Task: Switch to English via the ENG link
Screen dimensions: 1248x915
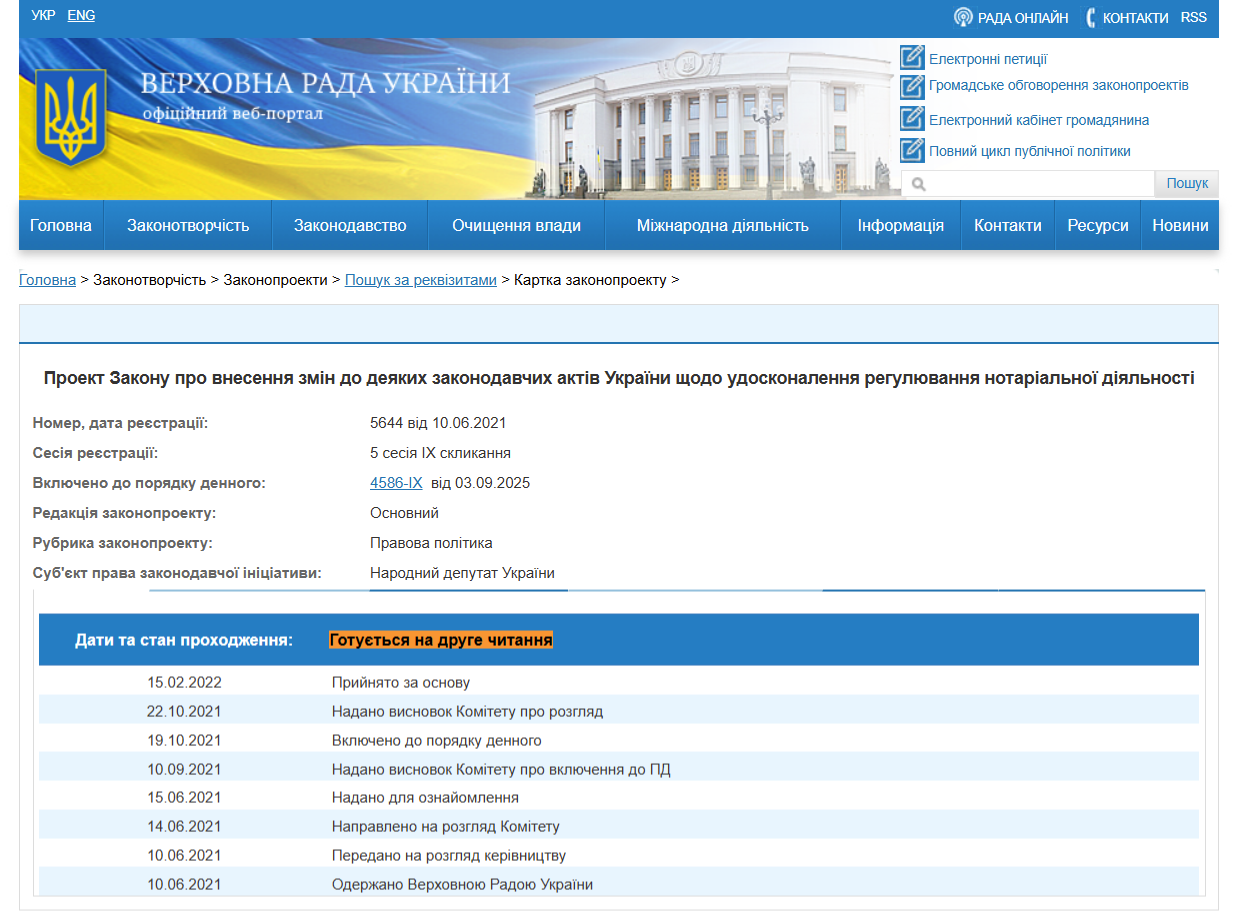Action: tap(80, 15)
